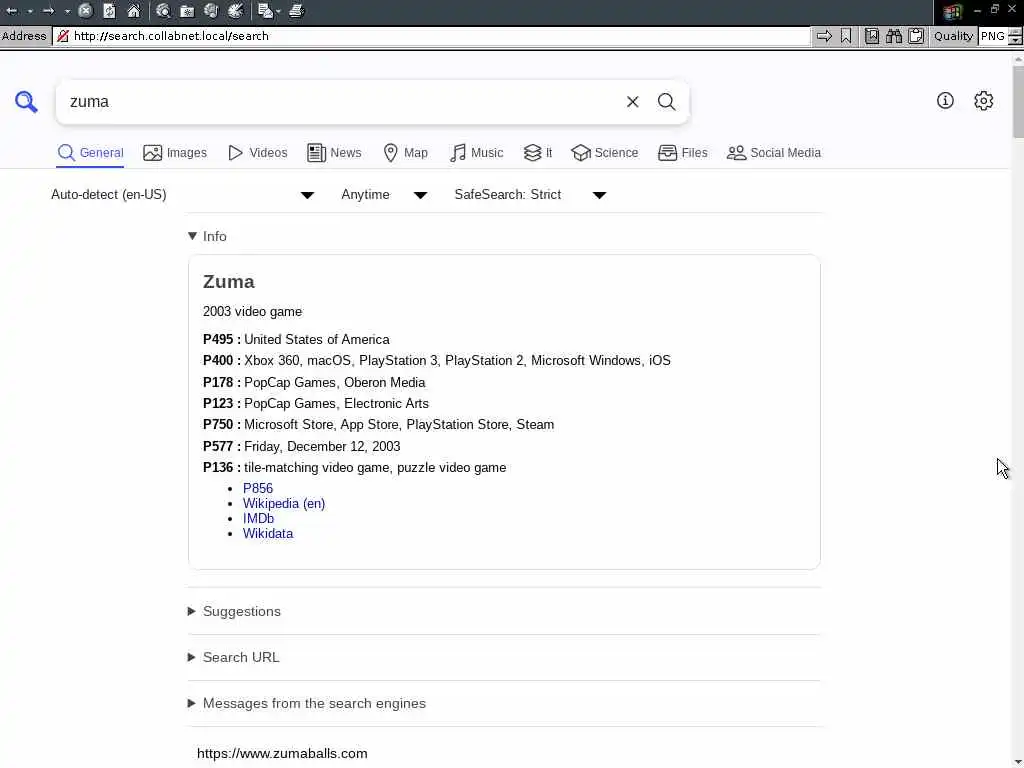The height and width of the screenshot is (768, 1024).
Task: Click the browser Back arrow
Action: (x=12, y=11)
